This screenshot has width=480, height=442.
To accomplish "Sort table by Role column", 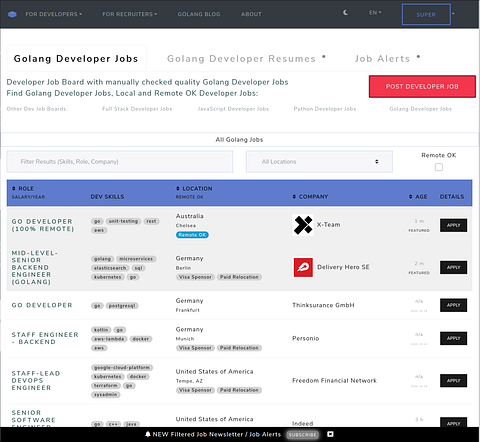I will click(23, 189).
